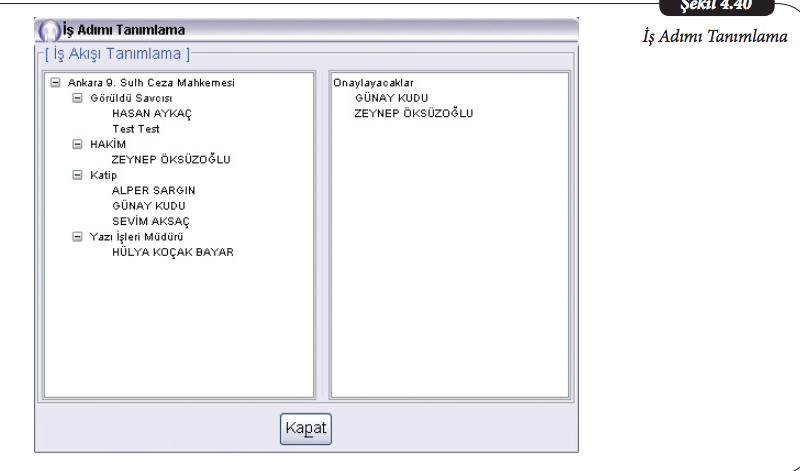
Task: Select ZEYNEP ÖKSÜZOĞLU under HAKİM
Action: tap(171, 160)
